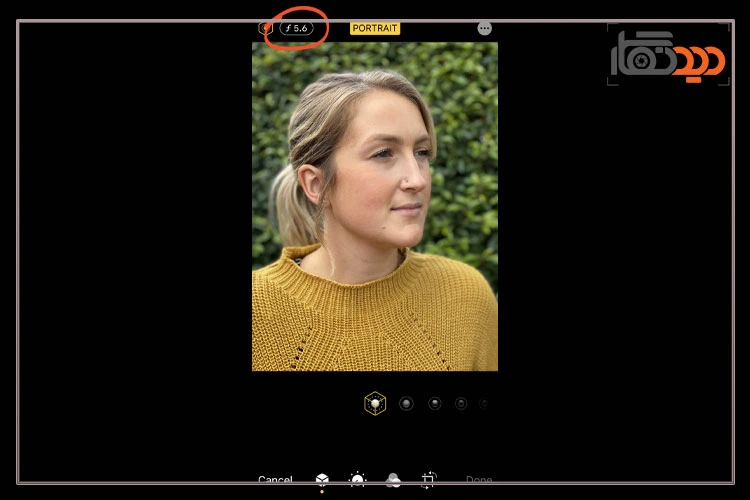Pick the fourth portrait lighting effect
This screenshot has height=500, width=750.
tap(461, 403)
